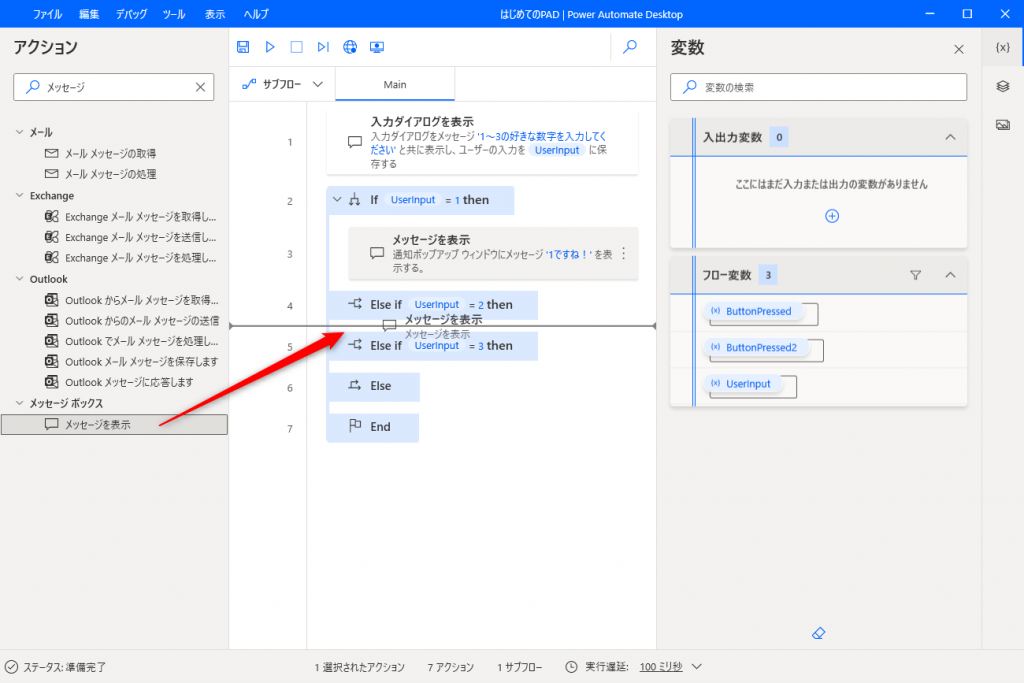1024x683 pixels.
Task: Run the flow with the play icon
Action: point(270,47)
